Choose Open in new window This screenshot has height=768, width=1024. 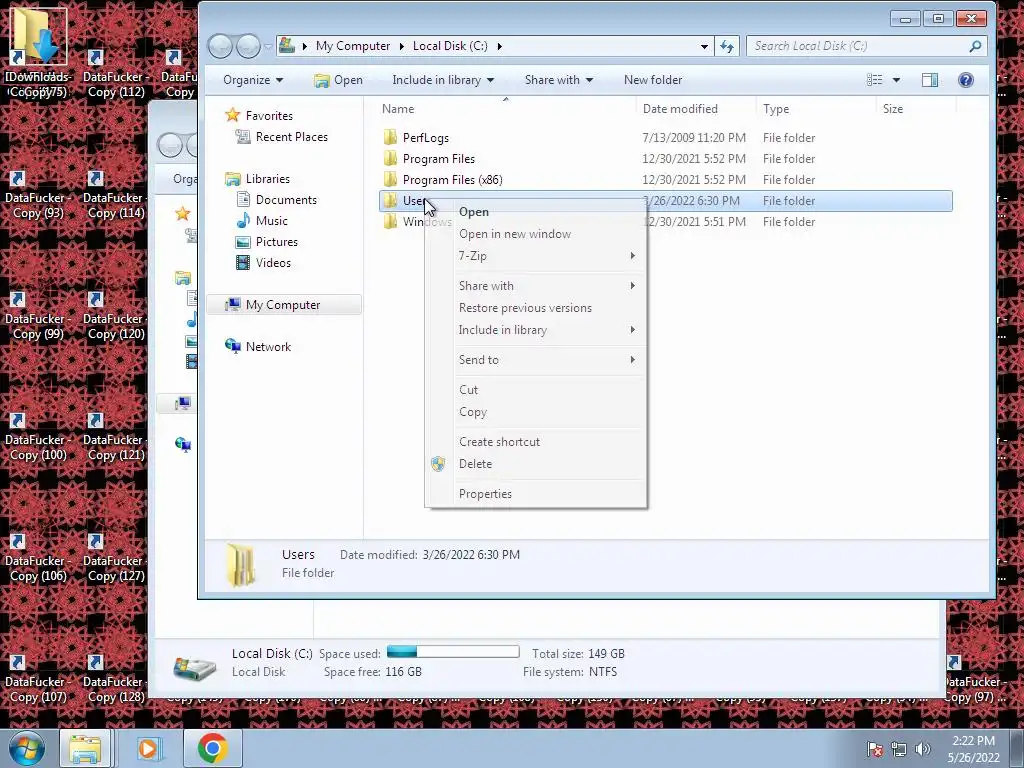[x=515, y=234]
